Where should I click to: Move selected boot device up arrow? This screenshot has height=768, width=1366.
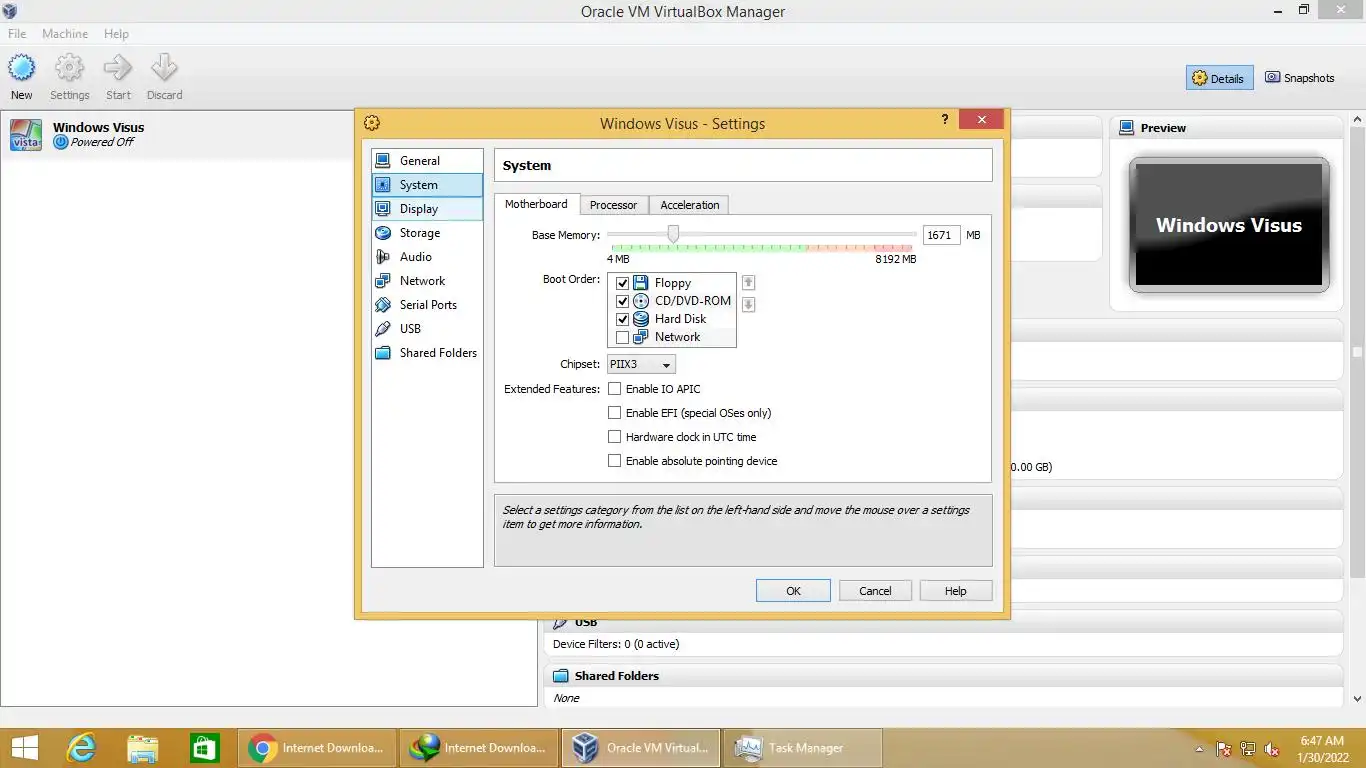pos(748,283)
